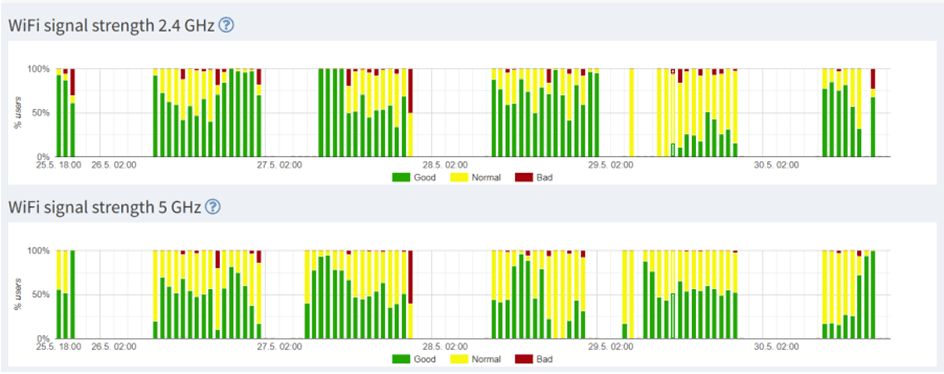
Task: Click the 30.5. 02:00 axis label in 5 GHz chart
Action: pyautogui.click(x=777, y=346)
